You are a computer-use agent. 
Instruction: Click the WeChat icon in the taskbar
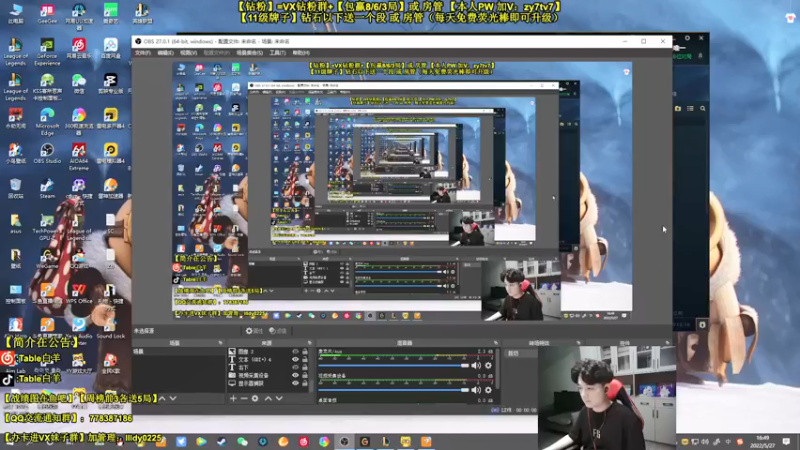click(242, 441)
